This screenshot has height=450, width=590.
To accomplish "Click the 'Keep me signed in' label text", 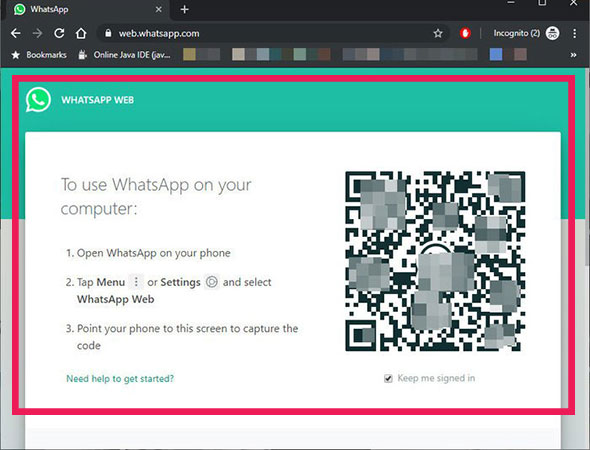I will point(436,378).
